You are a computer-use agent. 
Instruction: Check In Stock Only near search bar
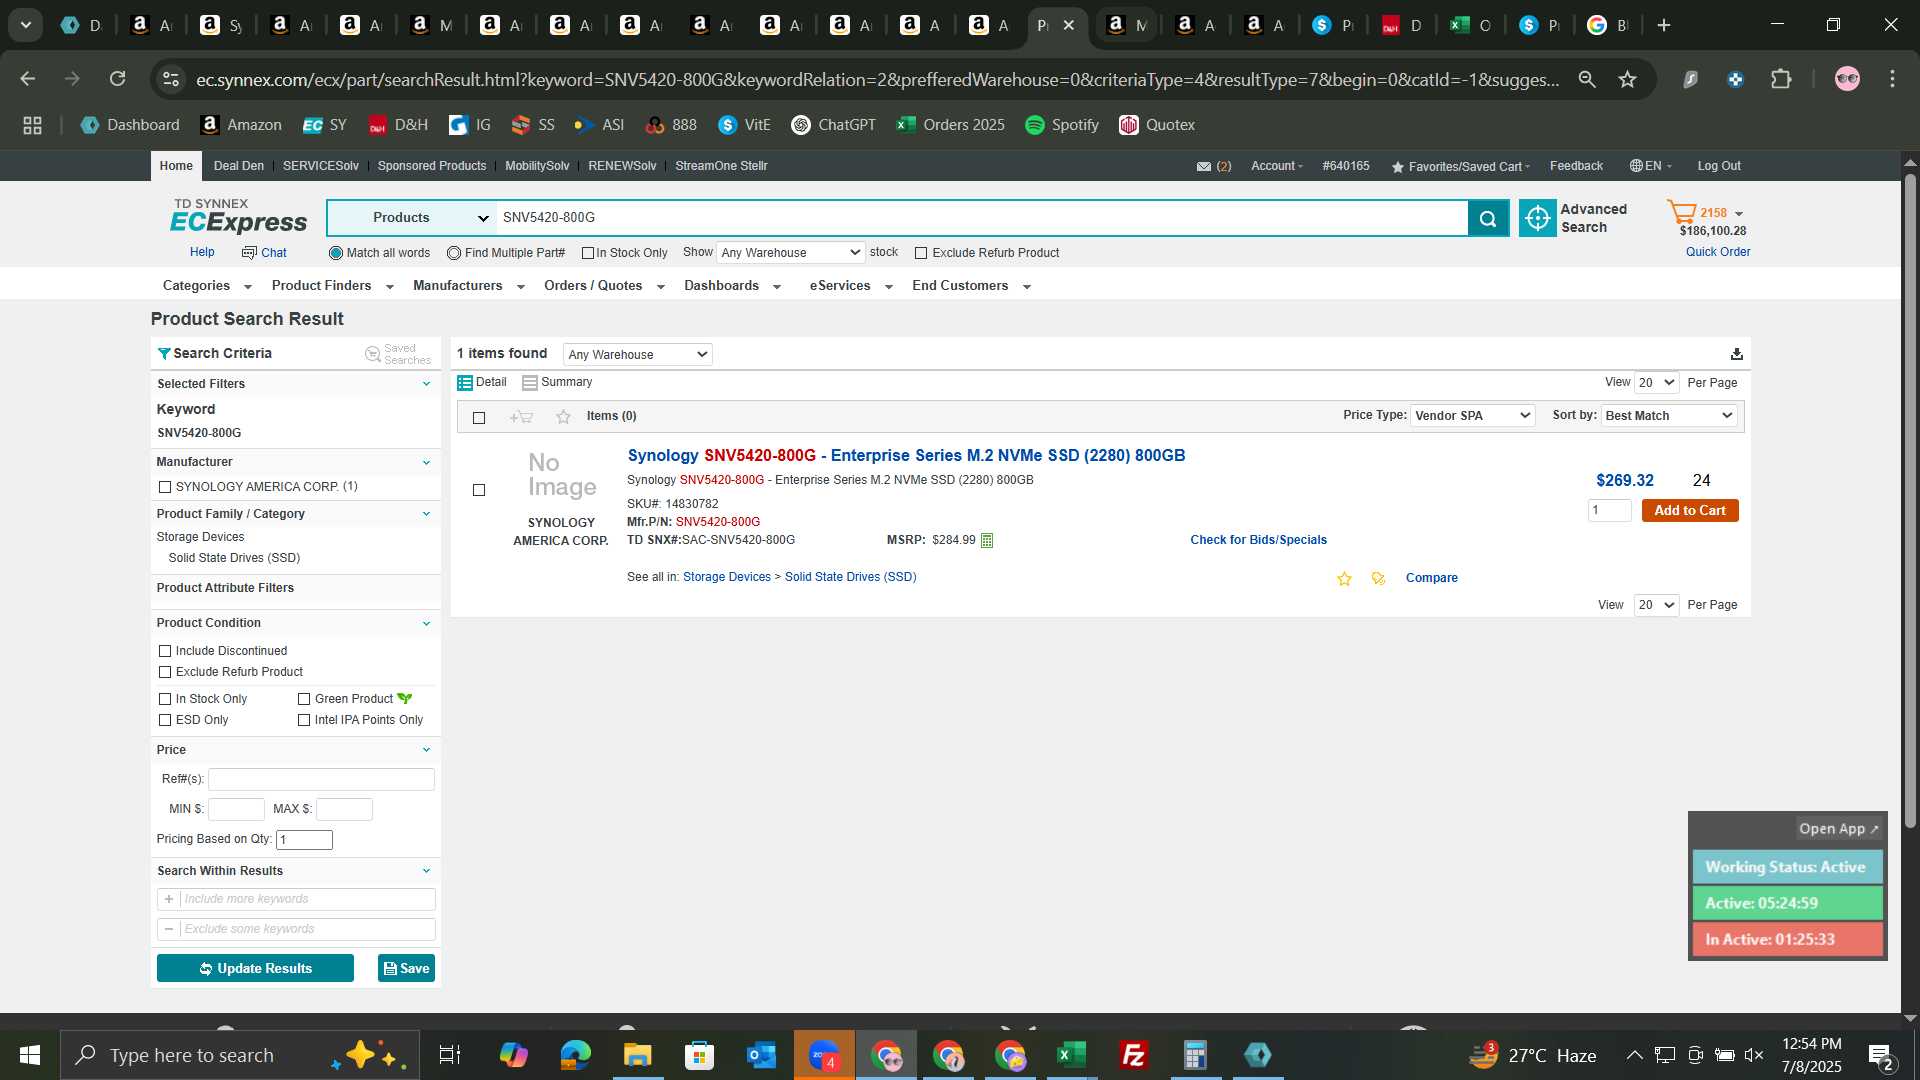(588, 253)
